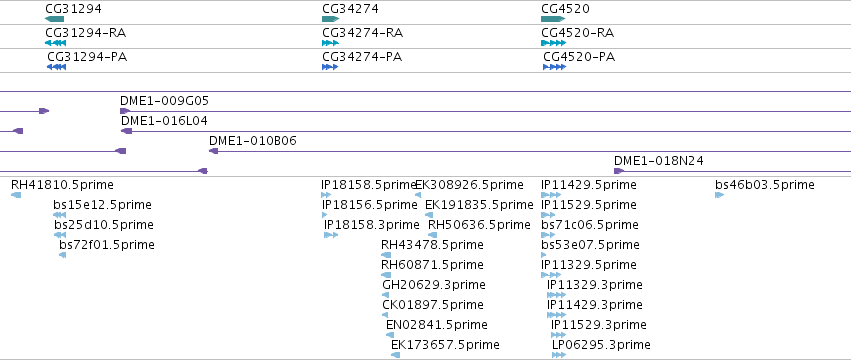Screen dimensions: 851x360
Task: Select the CG31294-RA transcript arrows
Action: 55,43
